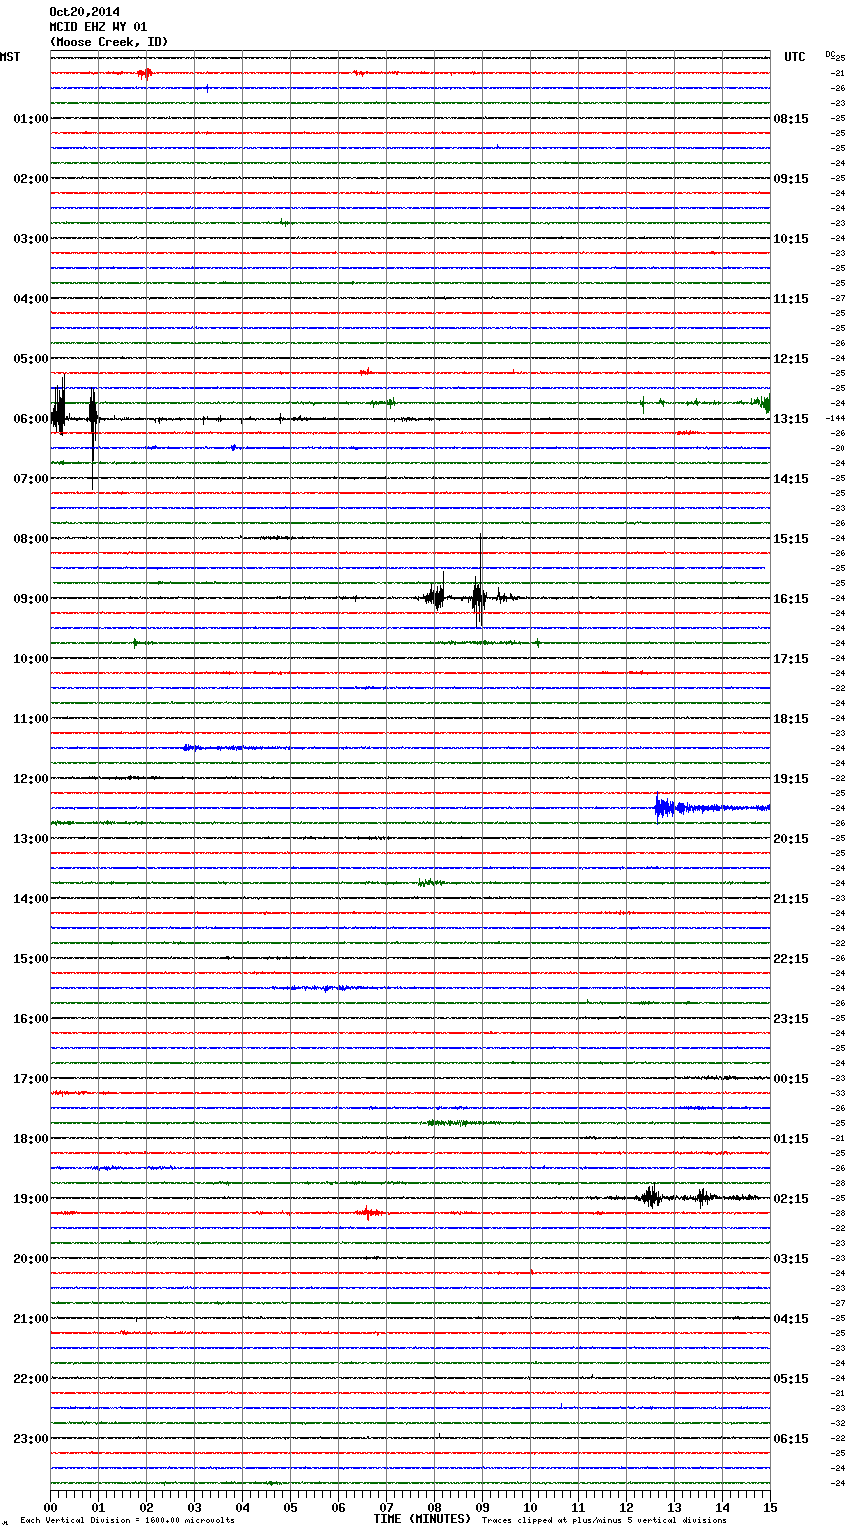850x1534 pixels.
Task: Click the 13:15 UTC row label
Action: (x=791, y=418)
